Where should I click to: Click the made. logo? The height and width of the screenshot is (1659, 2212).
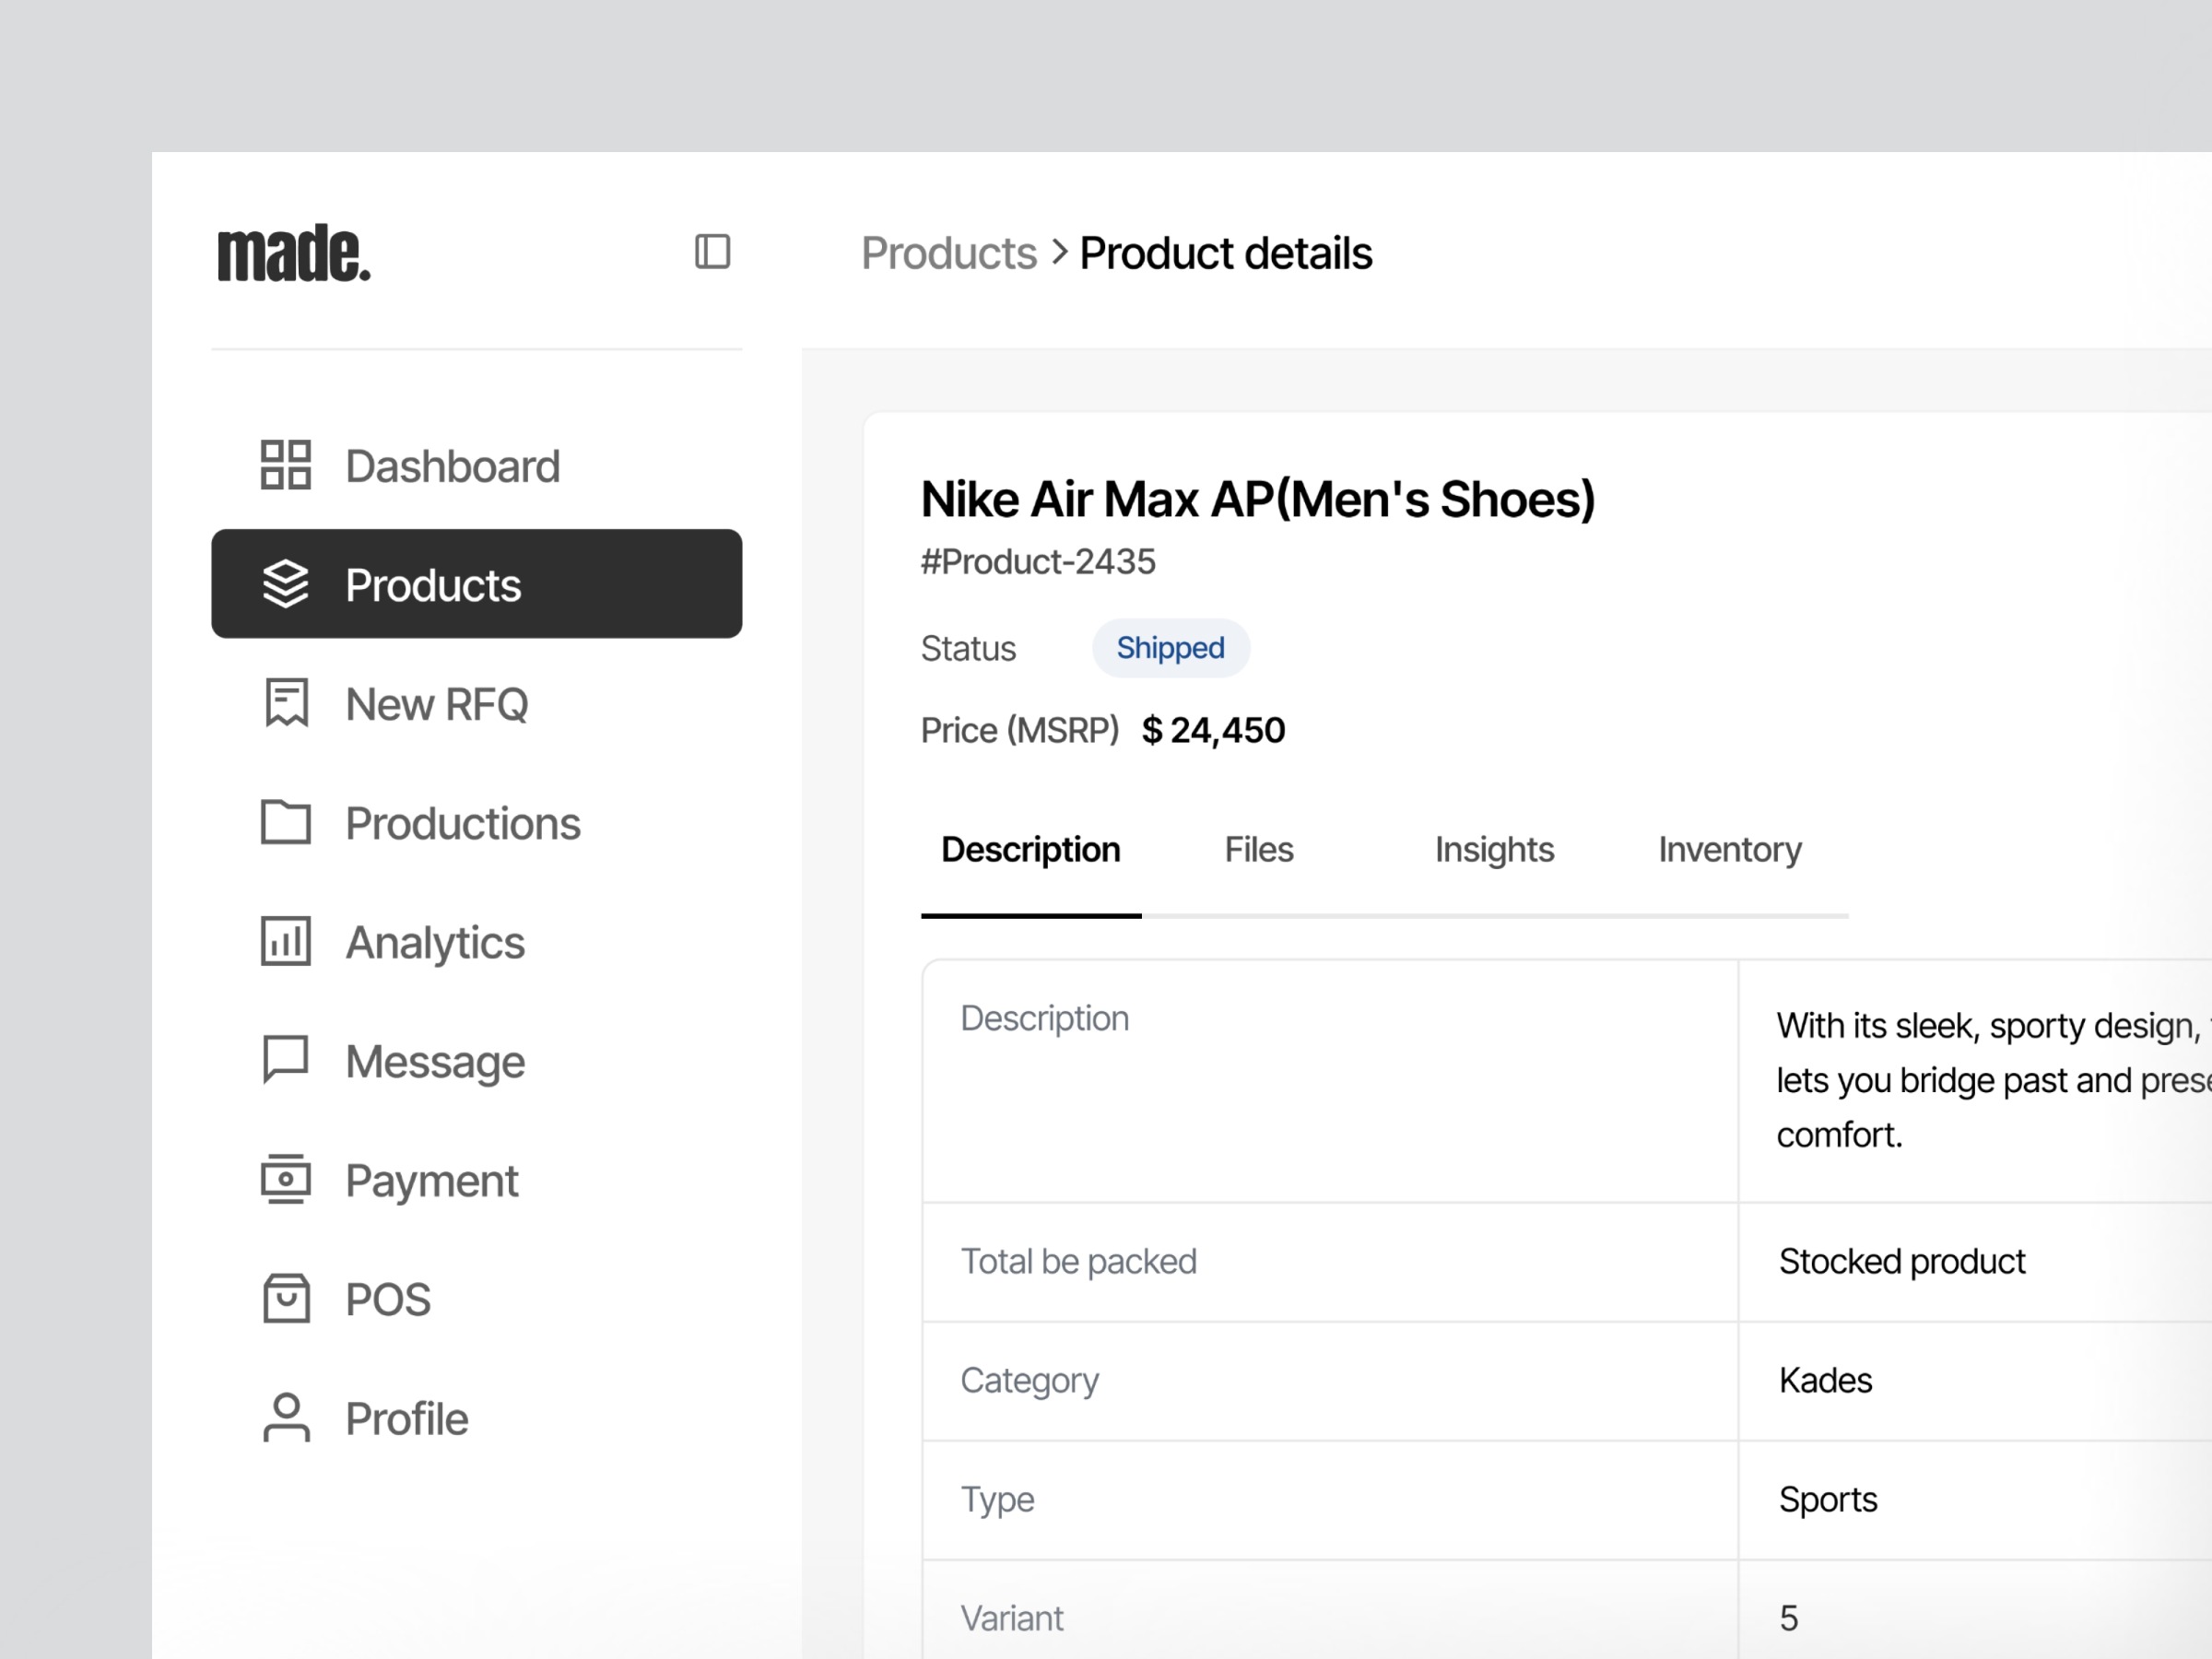[x=295, y=253]
